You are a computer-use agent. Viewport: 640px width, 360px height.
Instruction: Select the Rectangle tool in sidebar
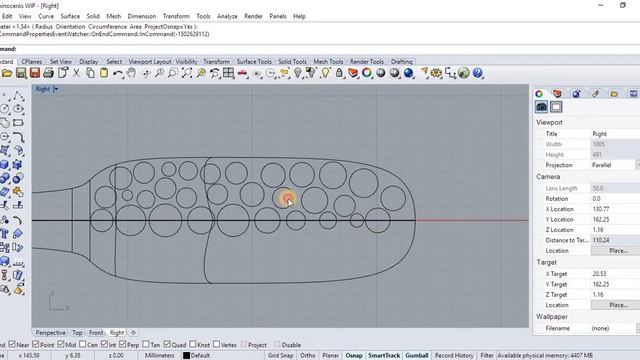[x=18, y=123]
